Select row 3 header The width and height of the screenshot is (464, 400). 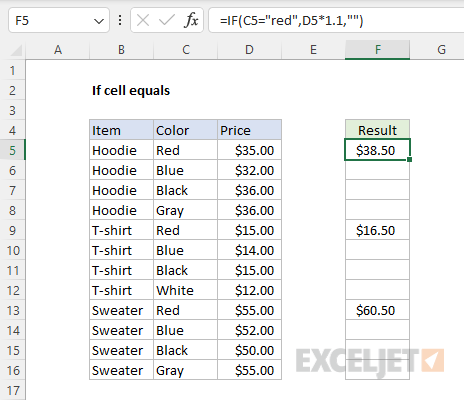point(13,110)
